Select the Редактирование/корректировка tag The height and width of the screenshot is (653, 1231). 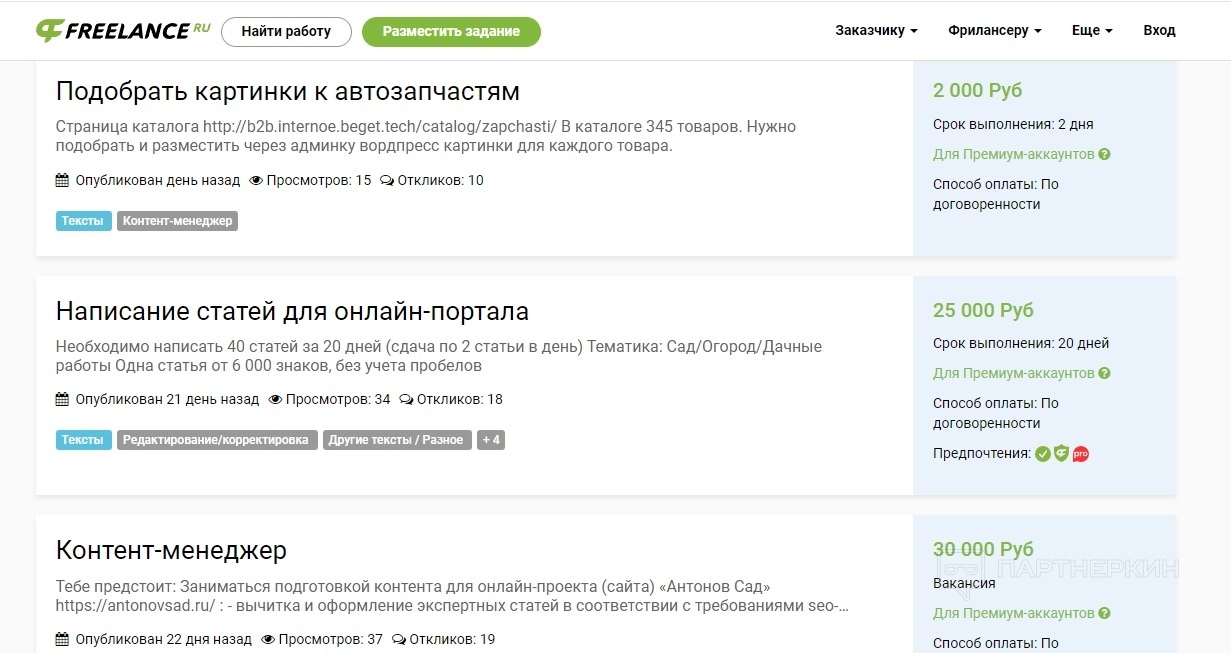217,440
